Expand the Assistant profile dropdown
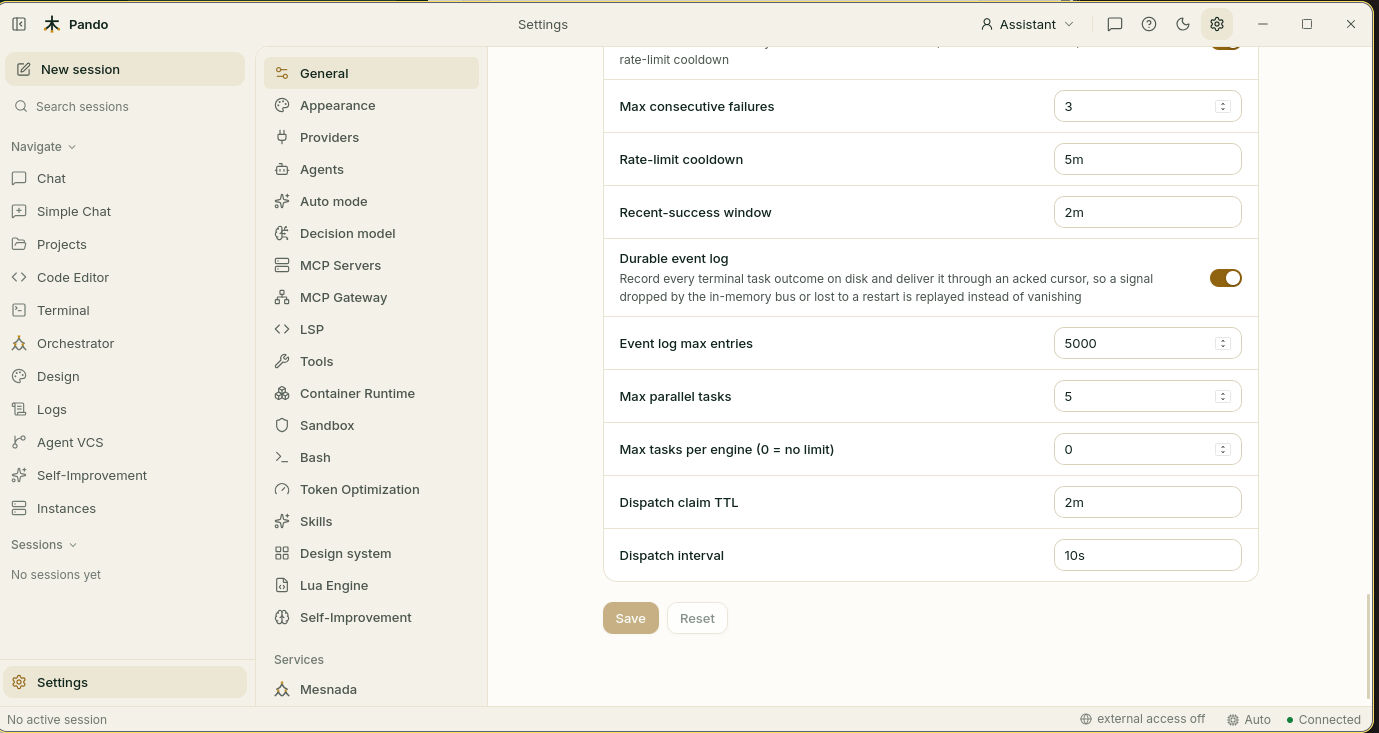The image size is (1379, 733). (x=1028, y=24)
